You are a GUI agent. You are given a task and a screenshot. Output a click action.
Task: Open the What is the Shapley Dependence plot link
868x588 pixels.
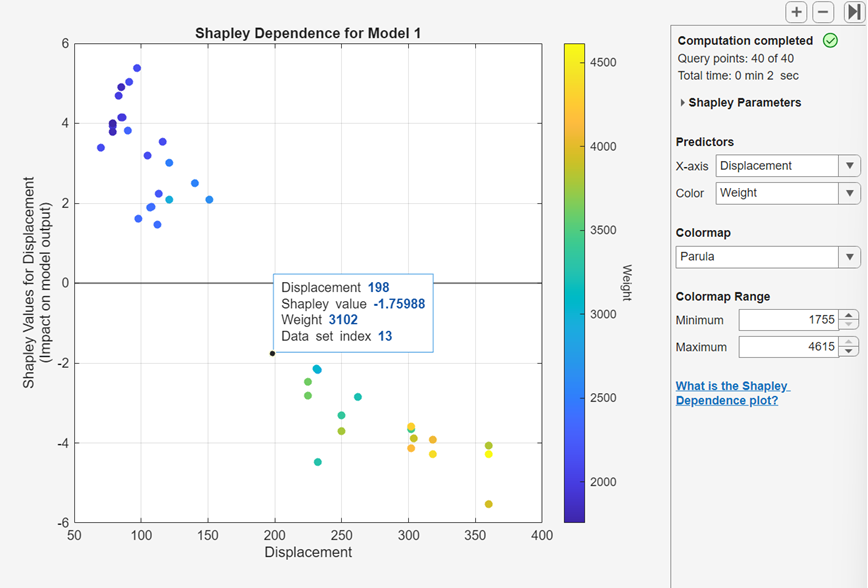(x=733, y=392)
